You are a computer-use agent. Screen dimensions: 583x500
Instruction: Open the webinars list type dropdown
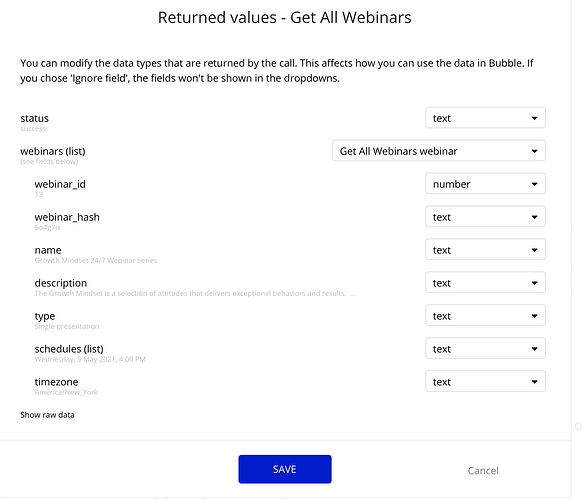point(439,151)
